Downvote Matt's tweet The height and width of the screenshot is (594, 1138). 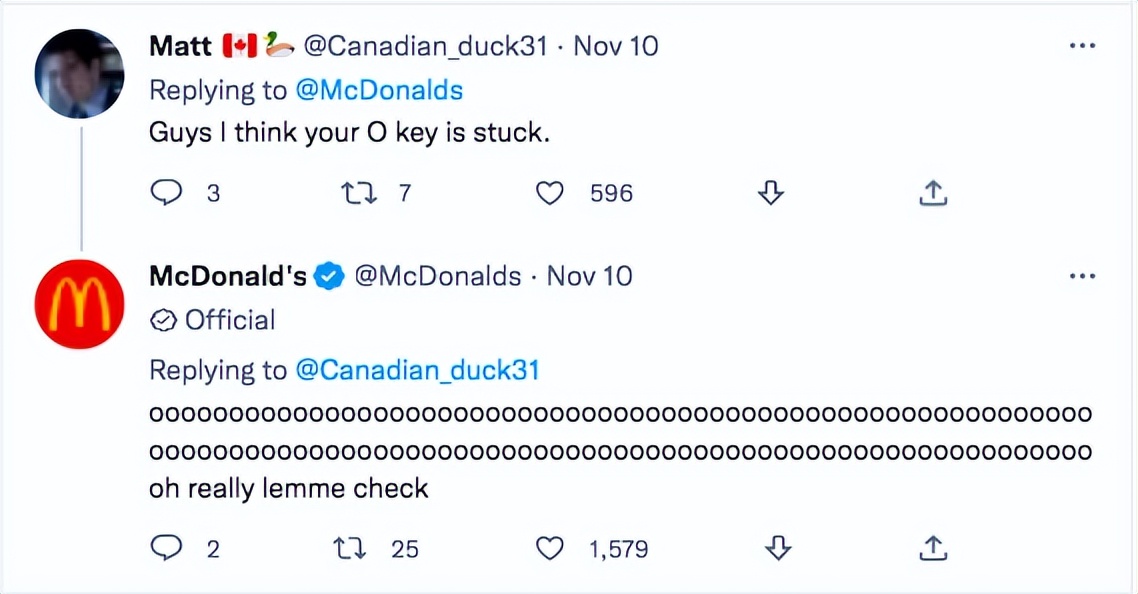point(769,193)
